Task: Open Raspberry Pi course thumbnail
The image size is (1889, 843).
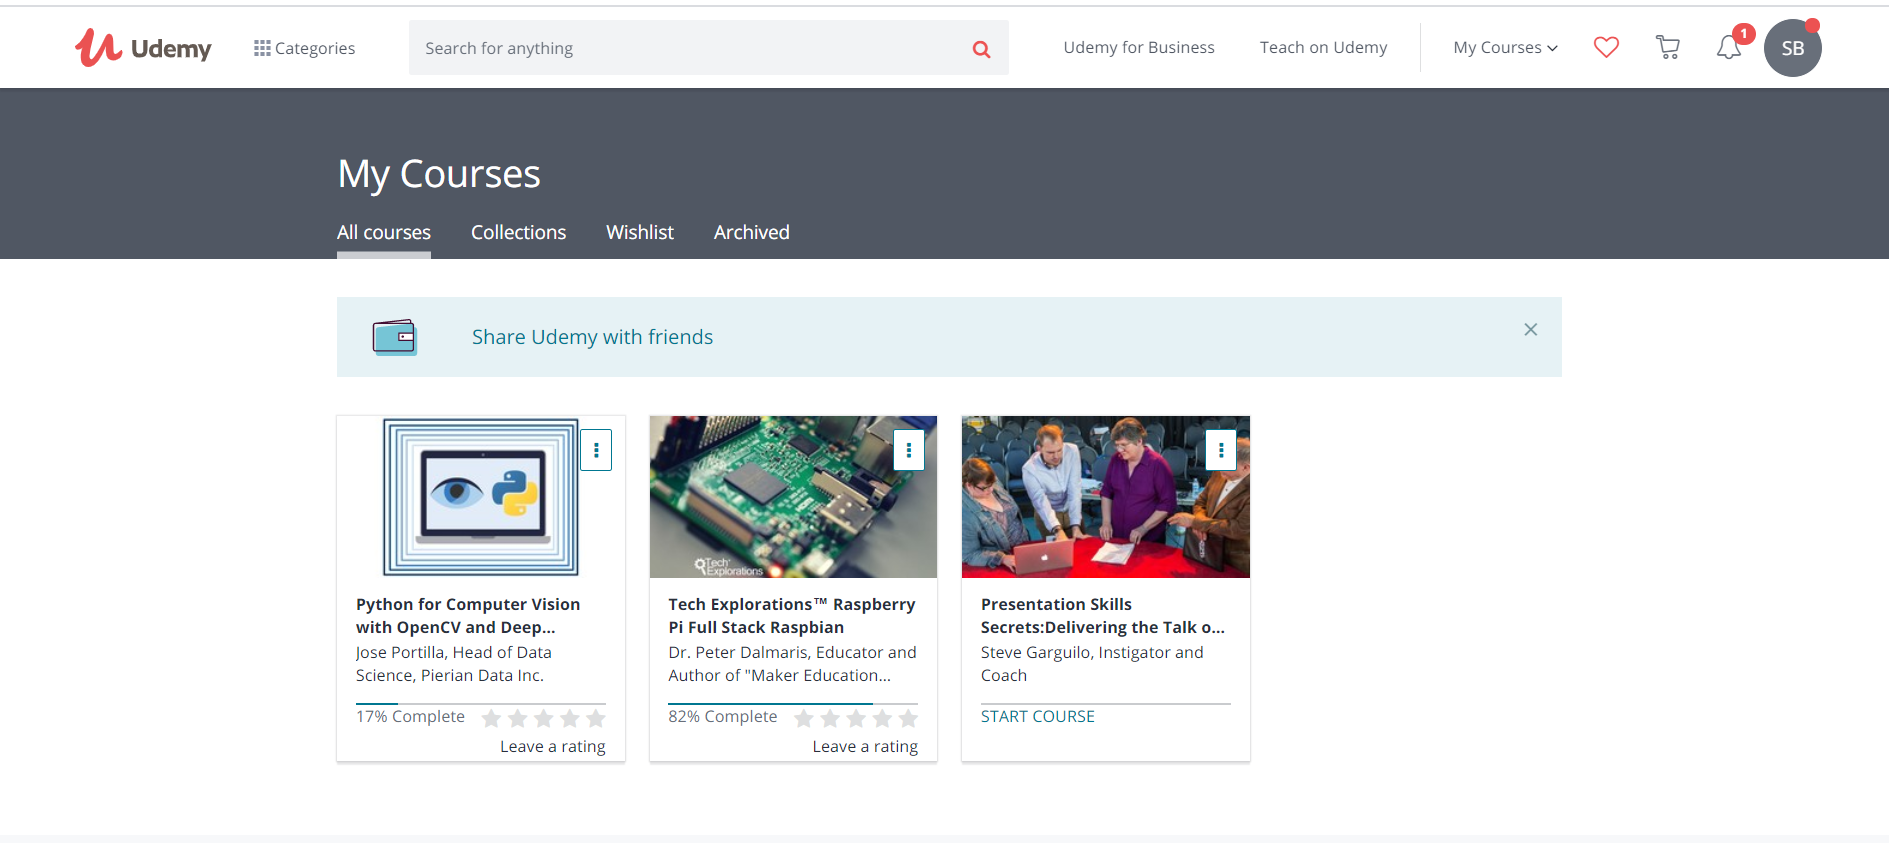Action: click(793, 497)
